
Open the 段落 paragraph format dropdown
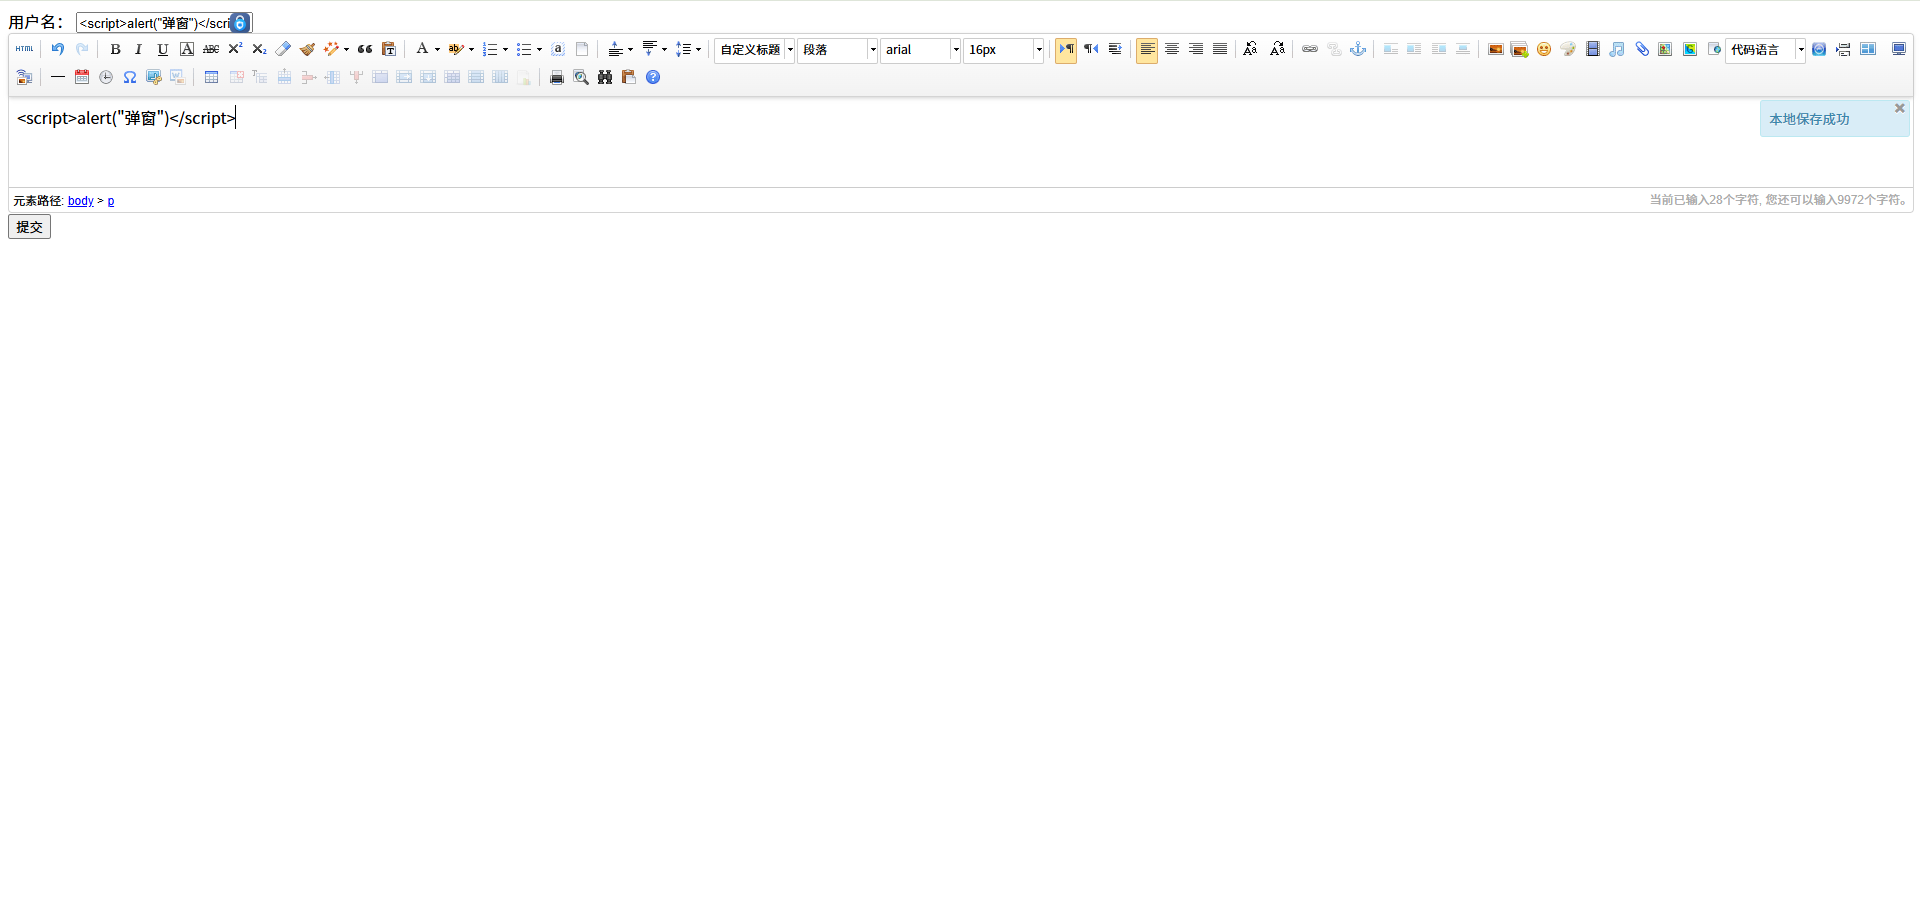[x=838, y=49]
